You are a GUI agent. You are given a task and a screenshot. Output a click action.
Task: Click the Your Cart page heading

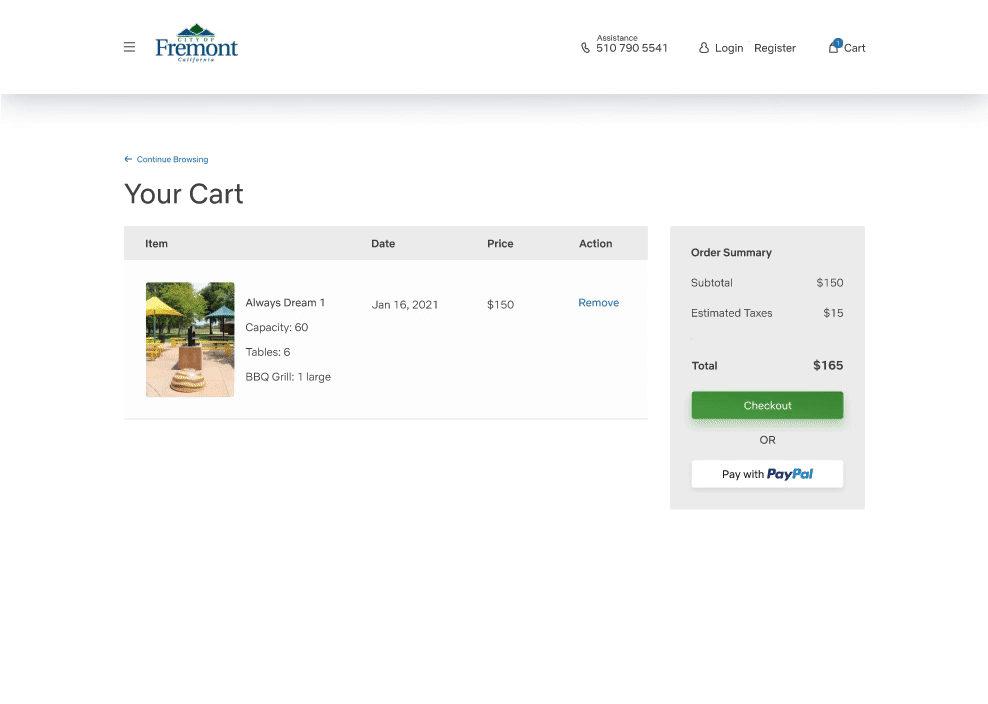tap(183, 193)
